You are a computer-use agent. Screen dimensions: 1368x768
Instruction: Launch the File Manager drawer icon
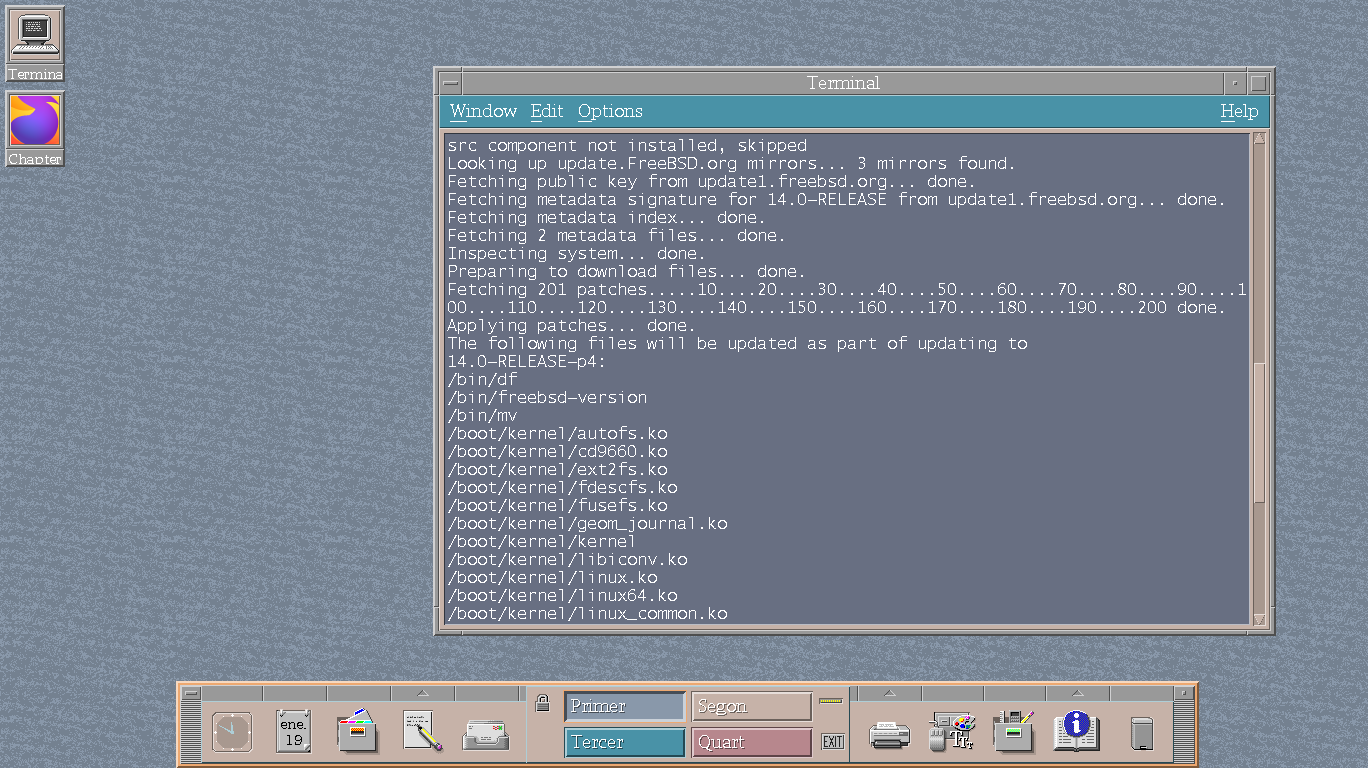click(357, 731)
